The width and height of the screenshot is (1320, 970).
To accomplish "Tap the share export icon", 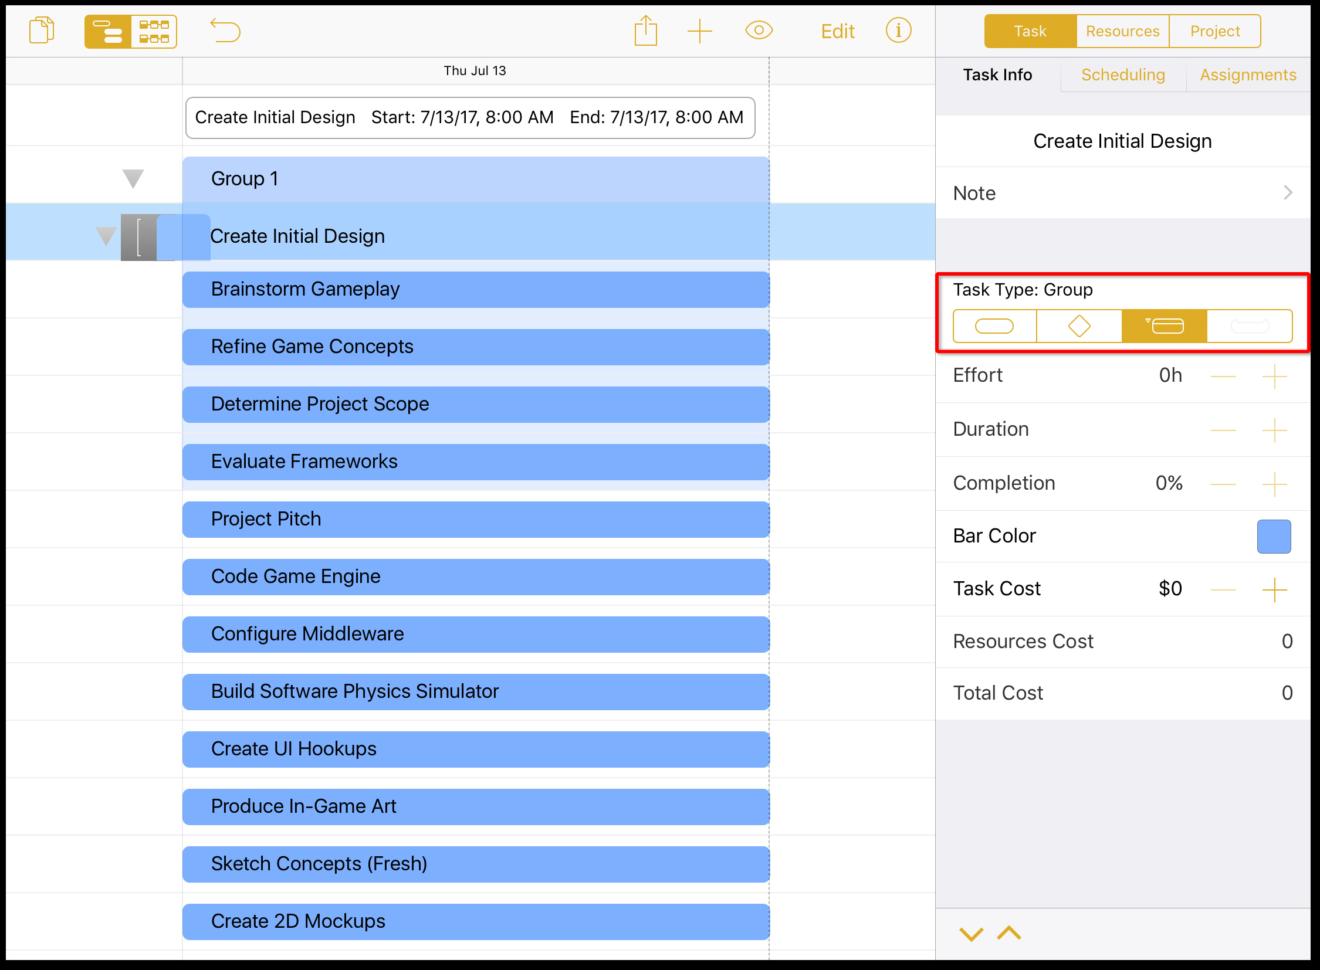I will point(645,30).
